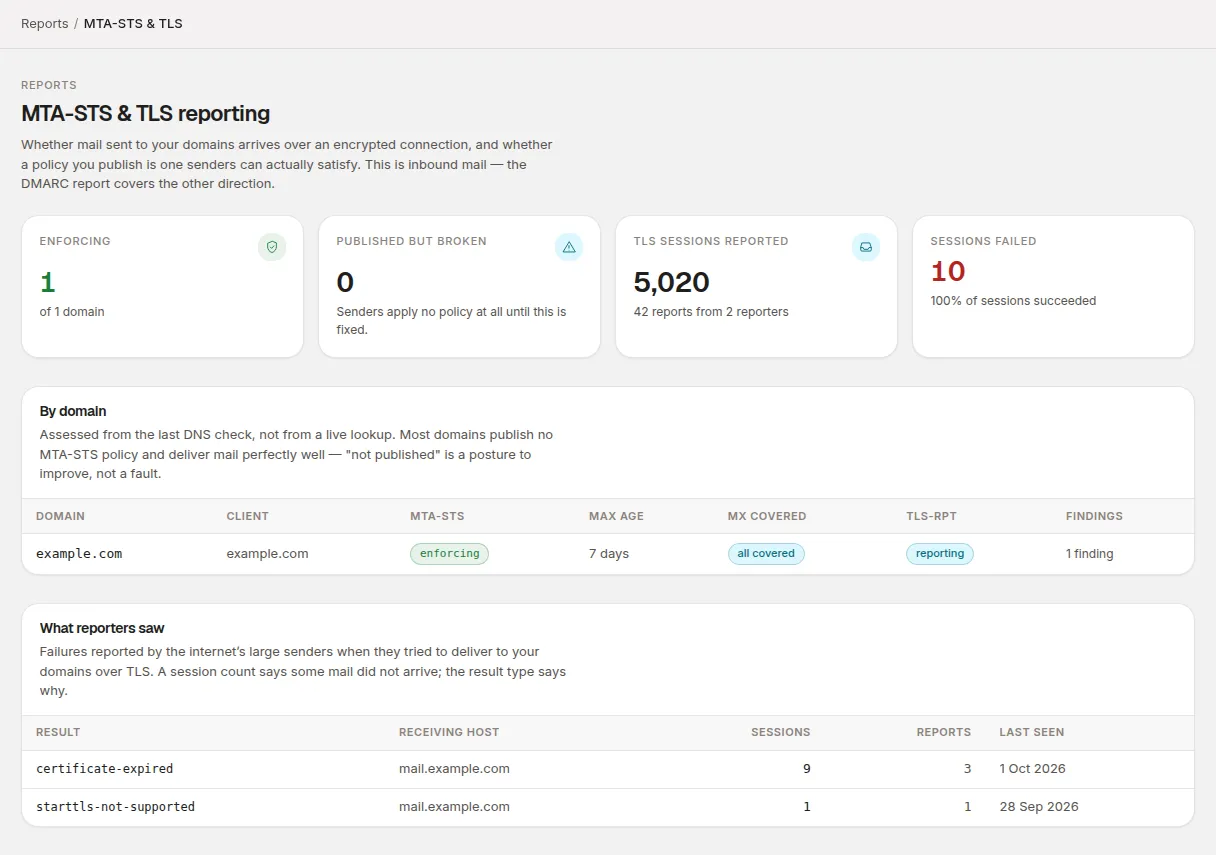Go back to Reports via the breadcrumb

(x=45, y=23)
